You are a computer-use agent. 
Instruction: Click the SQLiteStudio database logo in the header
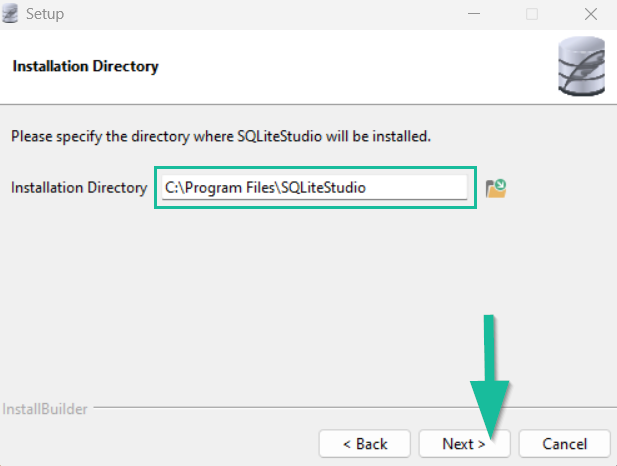[x=580, y=66]
